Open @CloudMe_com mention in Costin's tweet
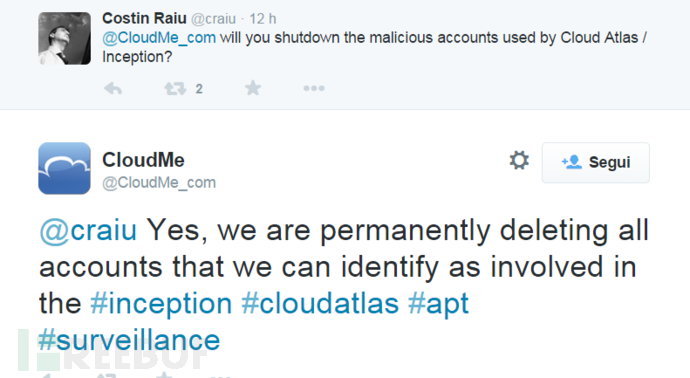690x378 pixels. click(x=159, y=38)
